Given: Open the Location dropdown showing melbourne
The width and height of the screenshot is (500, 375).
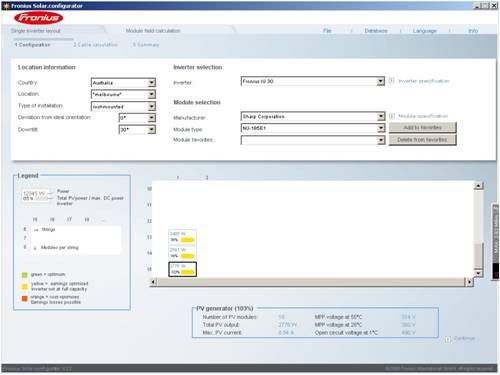Looking at the screenshot, I should [x=123, y=94].
